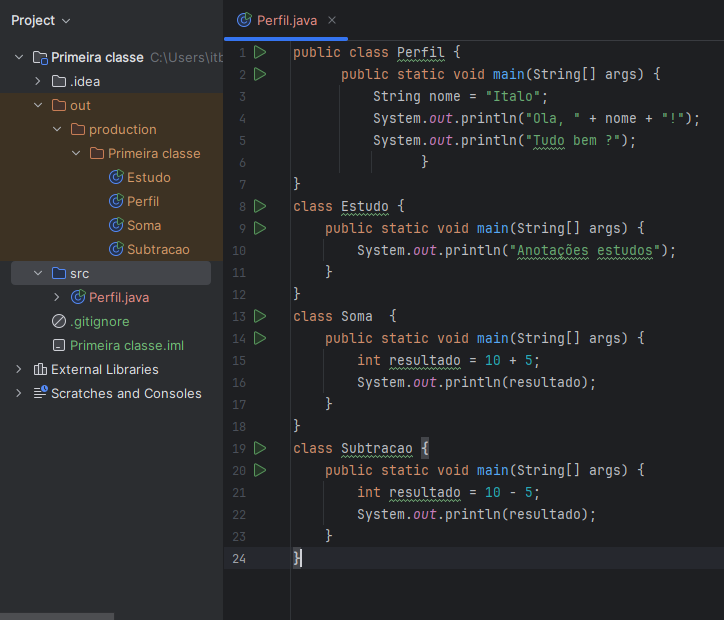Expand External Libraries node
724x620 pixels.
tap(19, 369)
